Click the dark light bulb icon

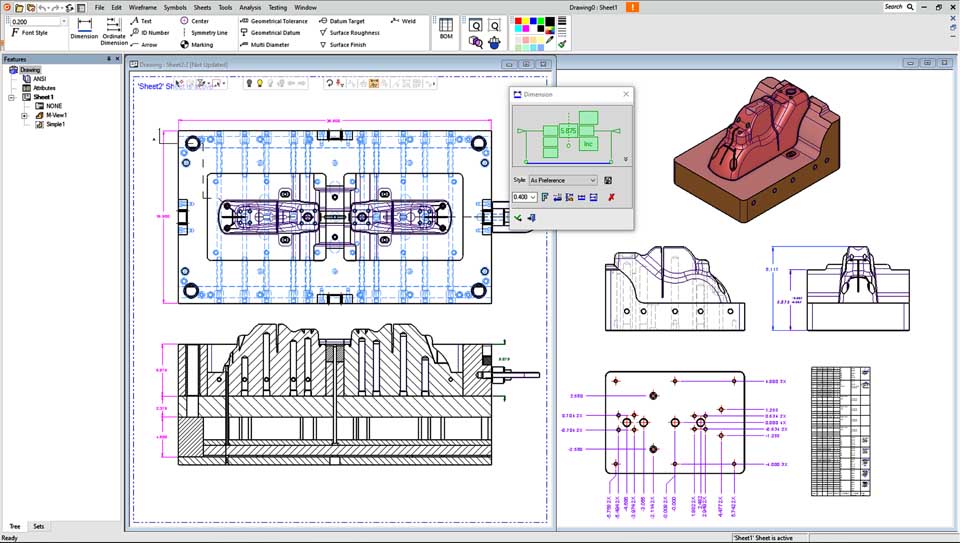[249, 83]
